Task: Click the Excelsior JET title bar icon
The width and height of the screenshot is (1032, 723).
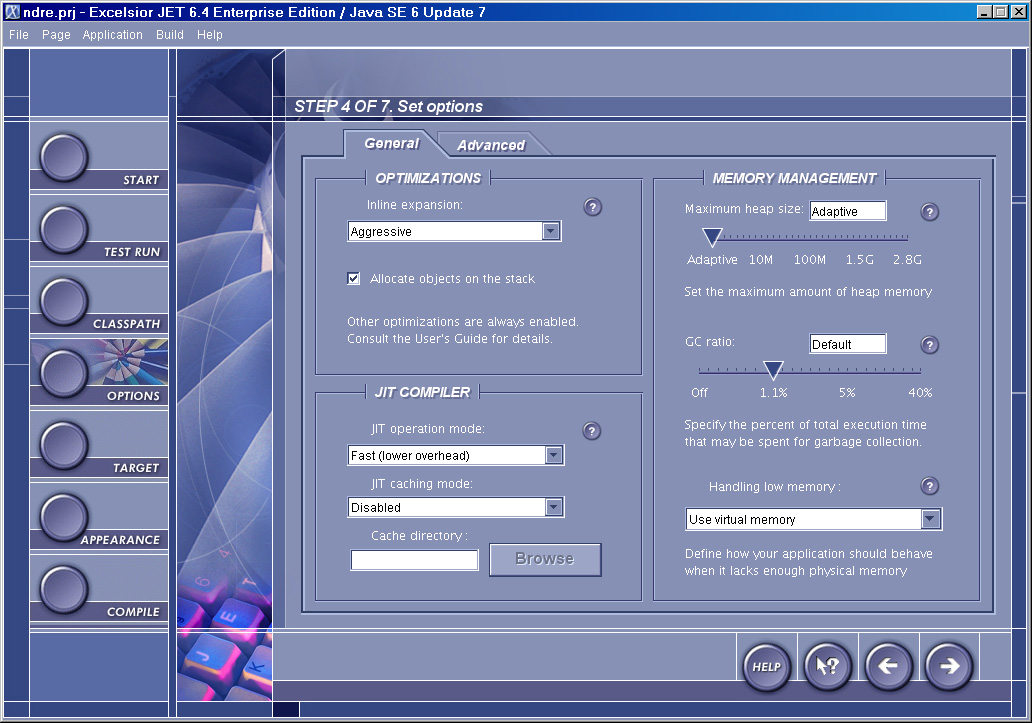Action: tap(12, 11)
